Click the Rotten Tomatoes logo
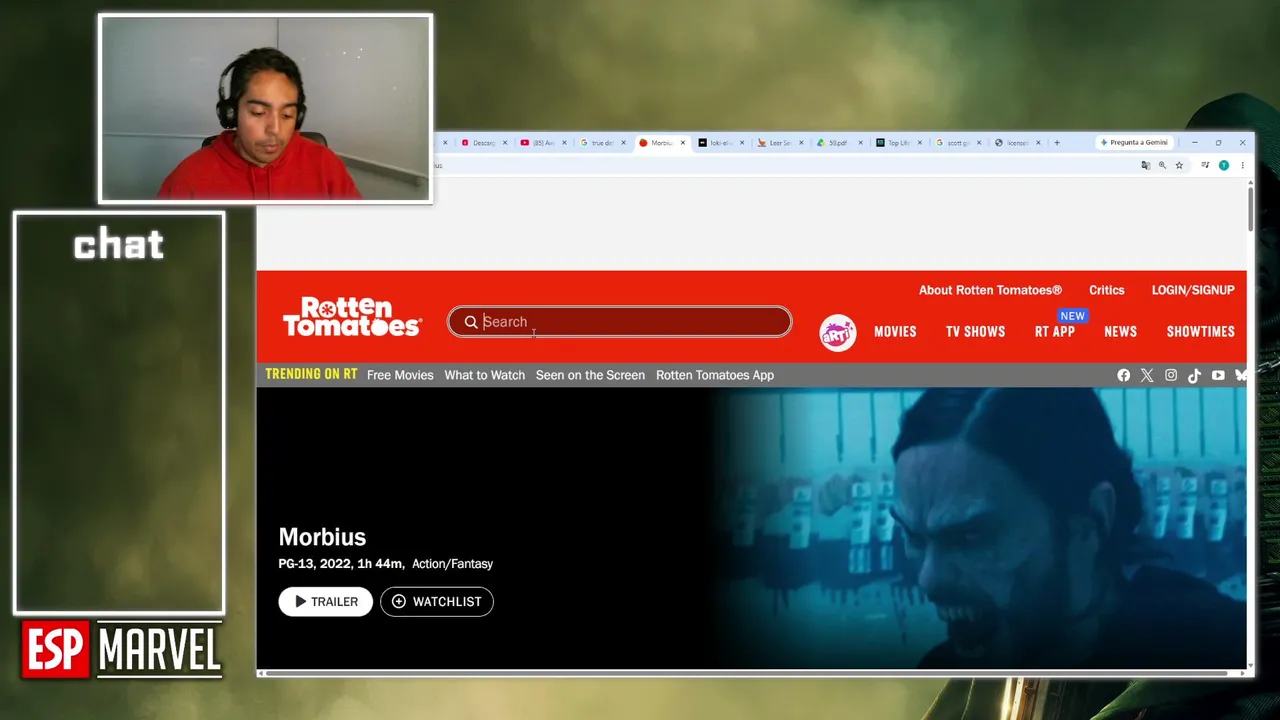 [x=352, y=317]
